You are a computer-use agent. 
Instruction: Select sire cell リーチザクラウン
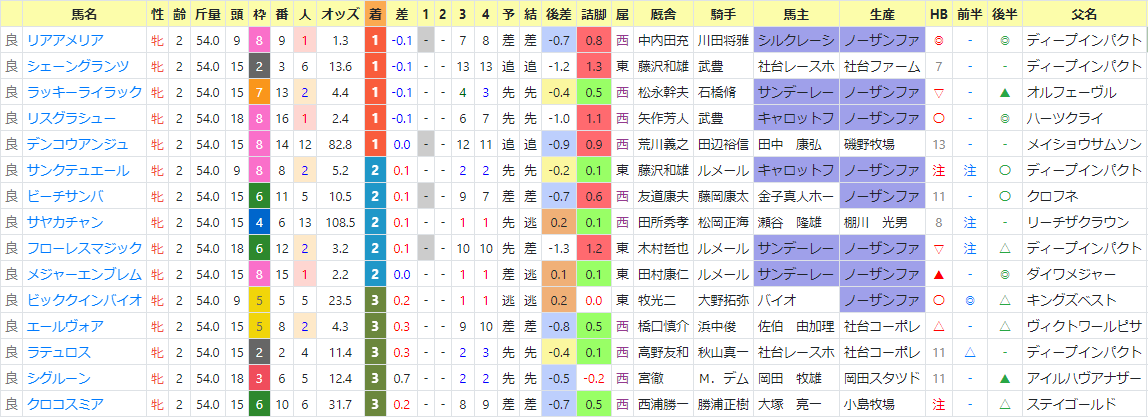pos(1084,222)
